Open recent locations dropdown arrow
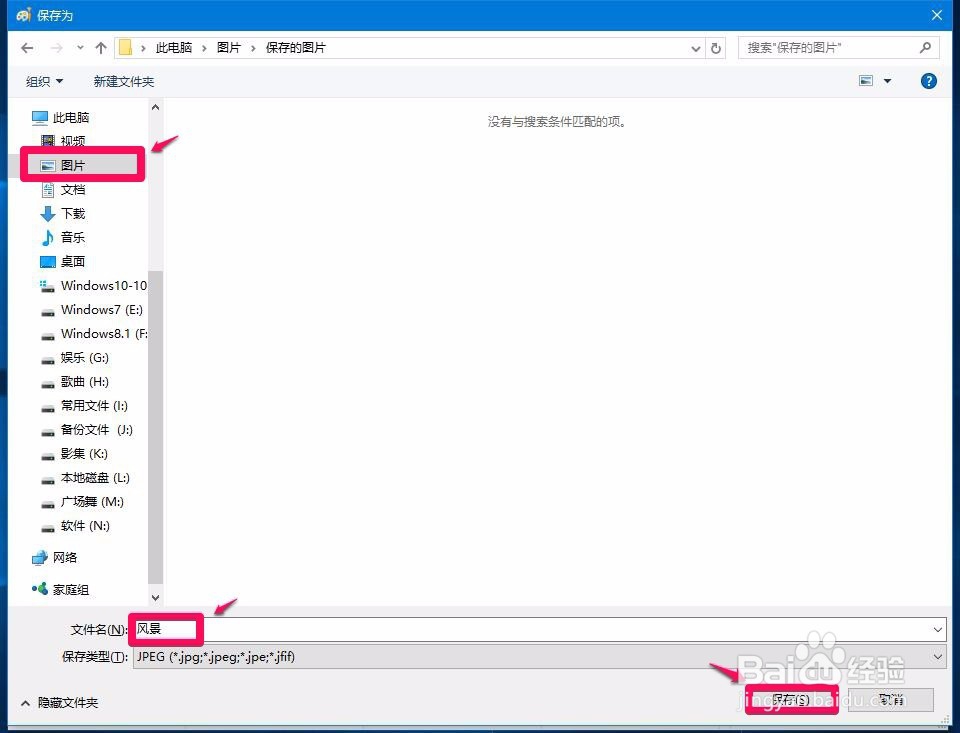The height and width of the screenshot is (733, 960). point(80,48)
